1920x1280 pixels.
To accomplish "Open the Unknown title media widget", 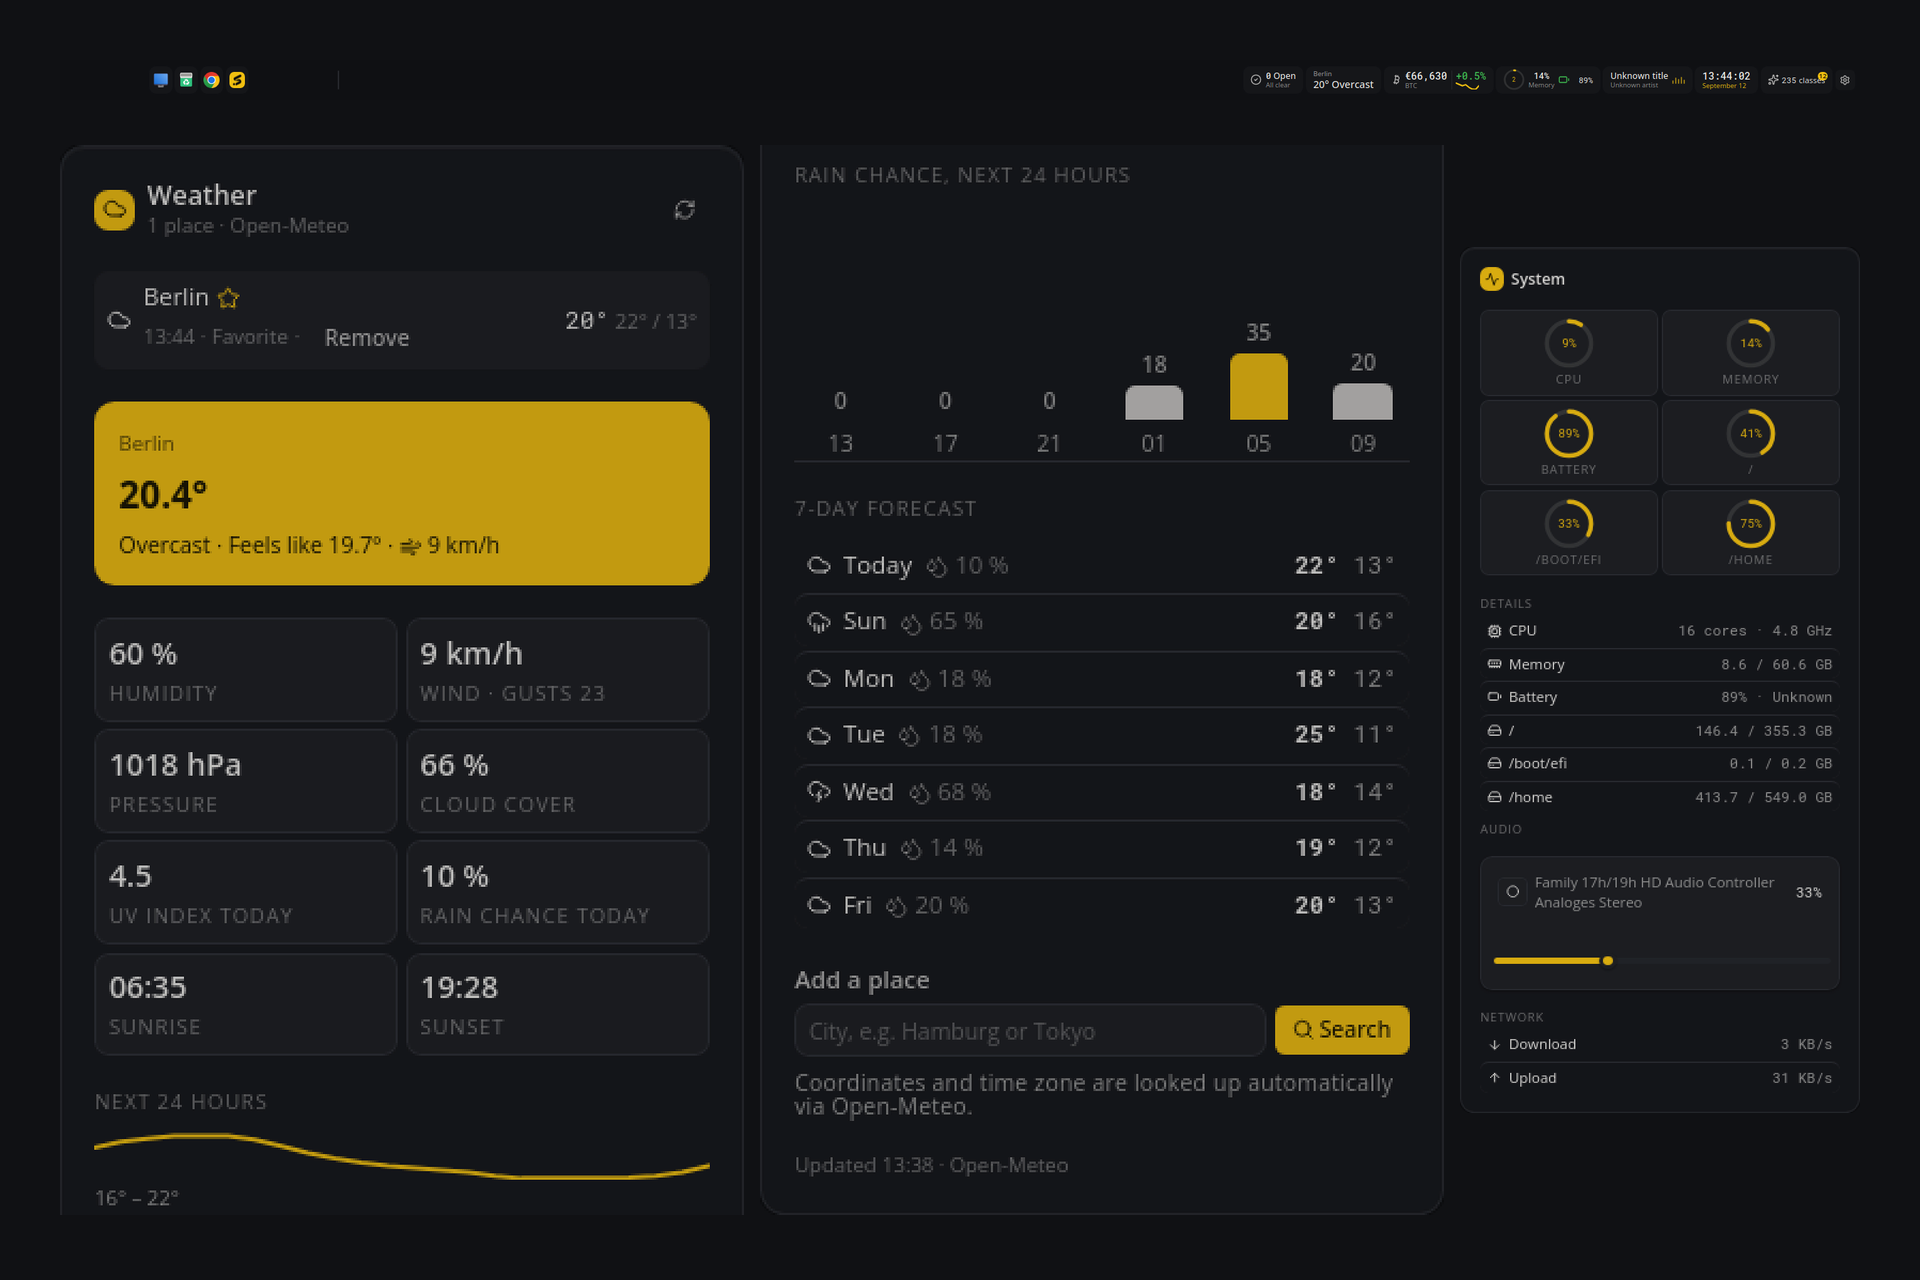I will point(1647,80).
